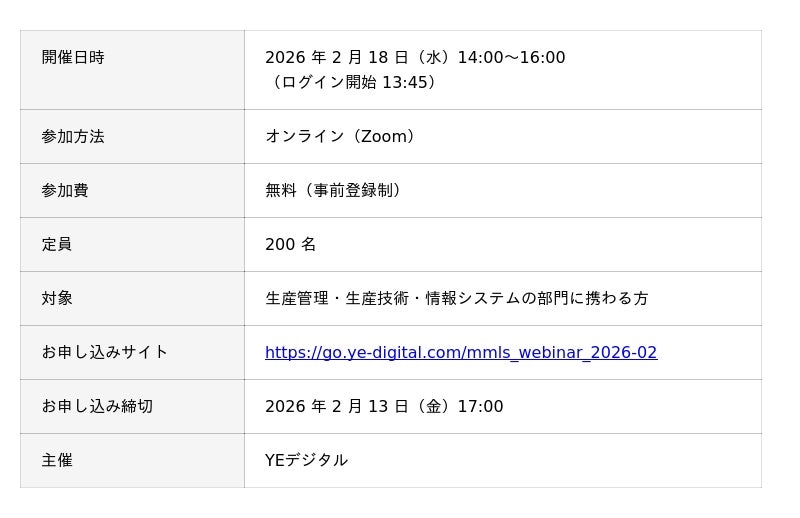Select the お申し込み締切 label cell
This screenshot has height=518, width=800.
[97, 407]
